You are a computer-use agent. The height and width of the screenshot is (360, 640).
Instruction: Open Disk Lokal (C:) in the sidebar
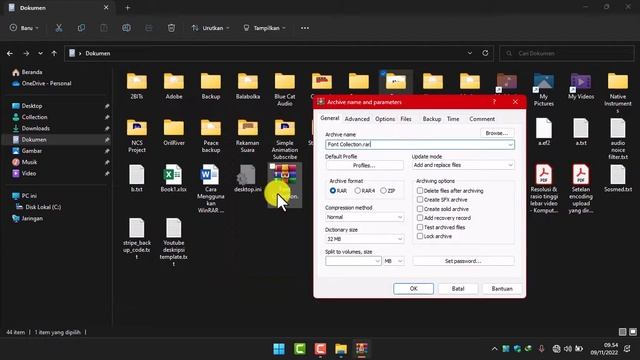tap(43, 207)
